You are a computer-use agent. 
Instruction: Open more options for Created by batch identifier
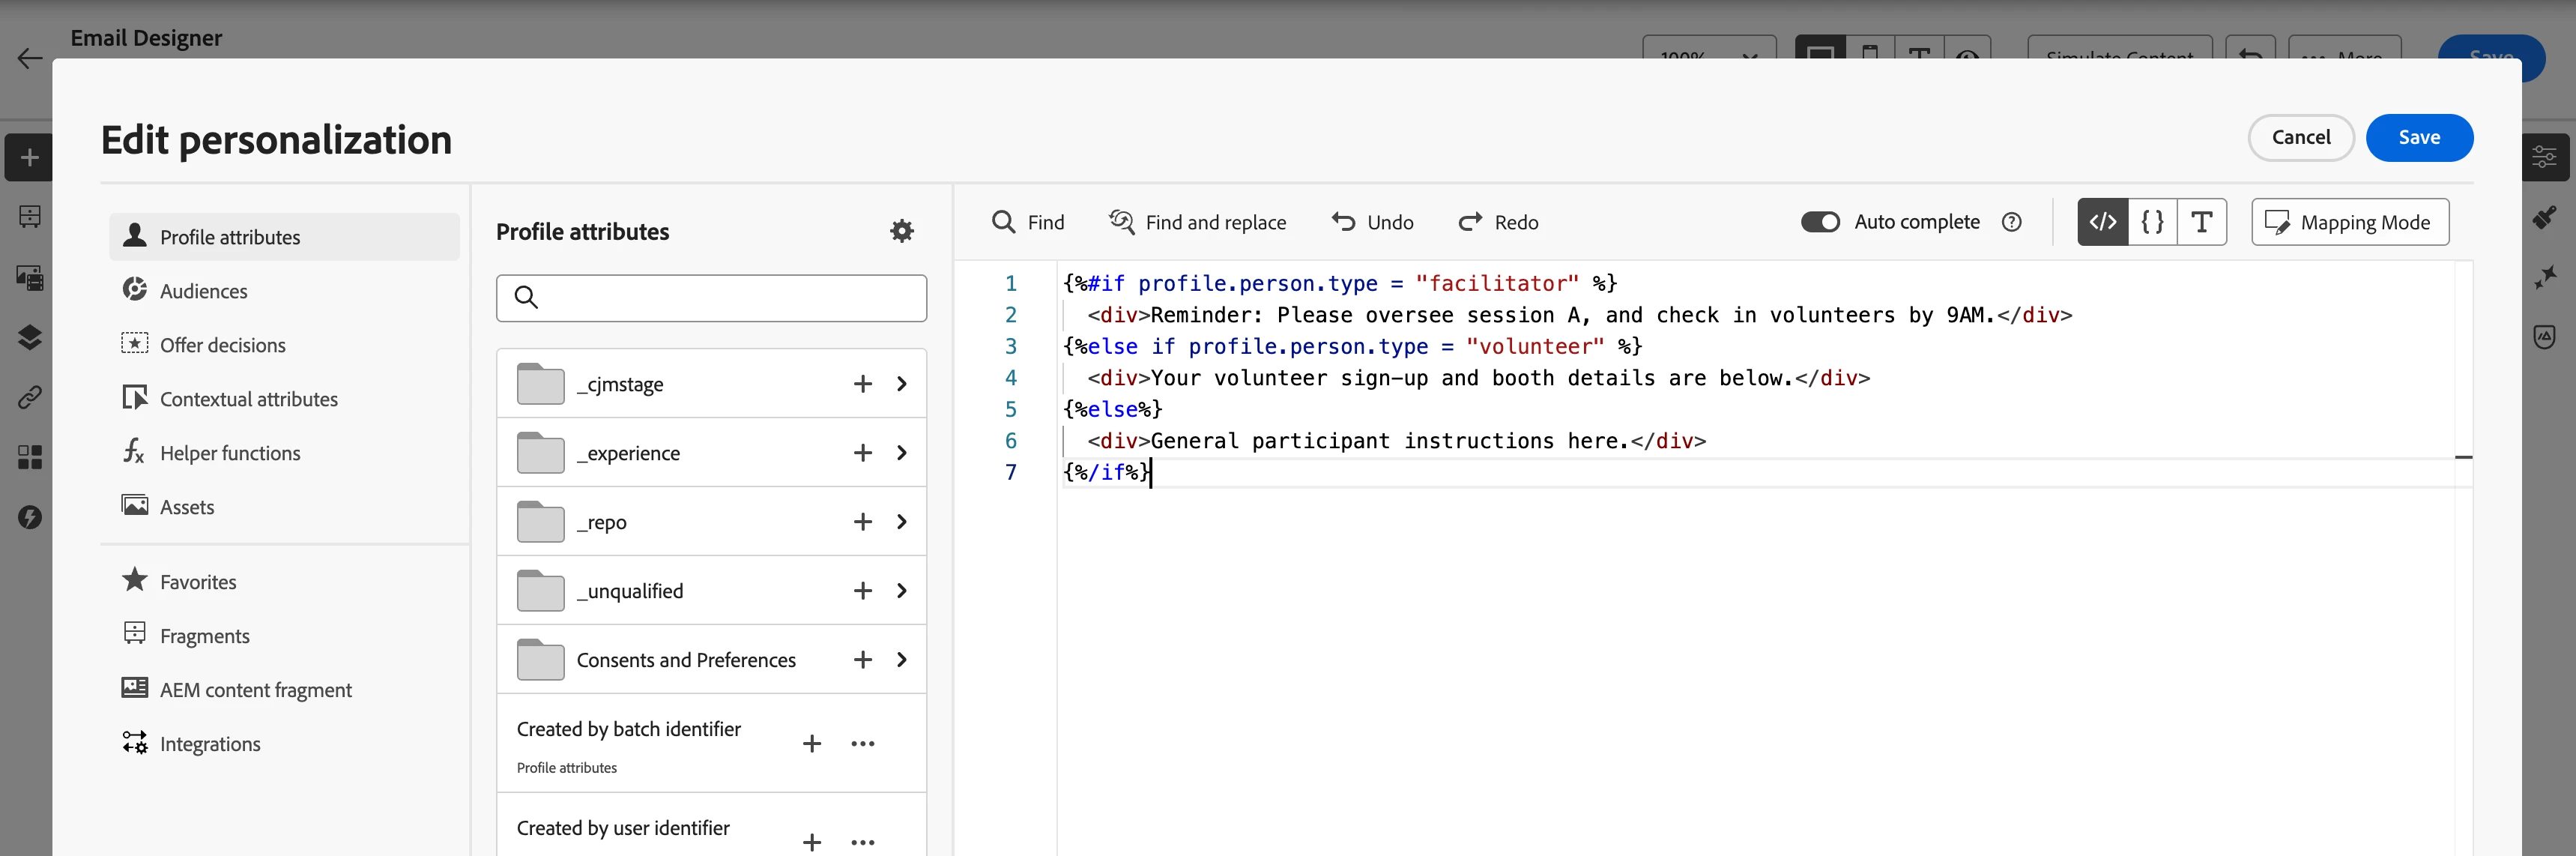click(x=862, y=744)
